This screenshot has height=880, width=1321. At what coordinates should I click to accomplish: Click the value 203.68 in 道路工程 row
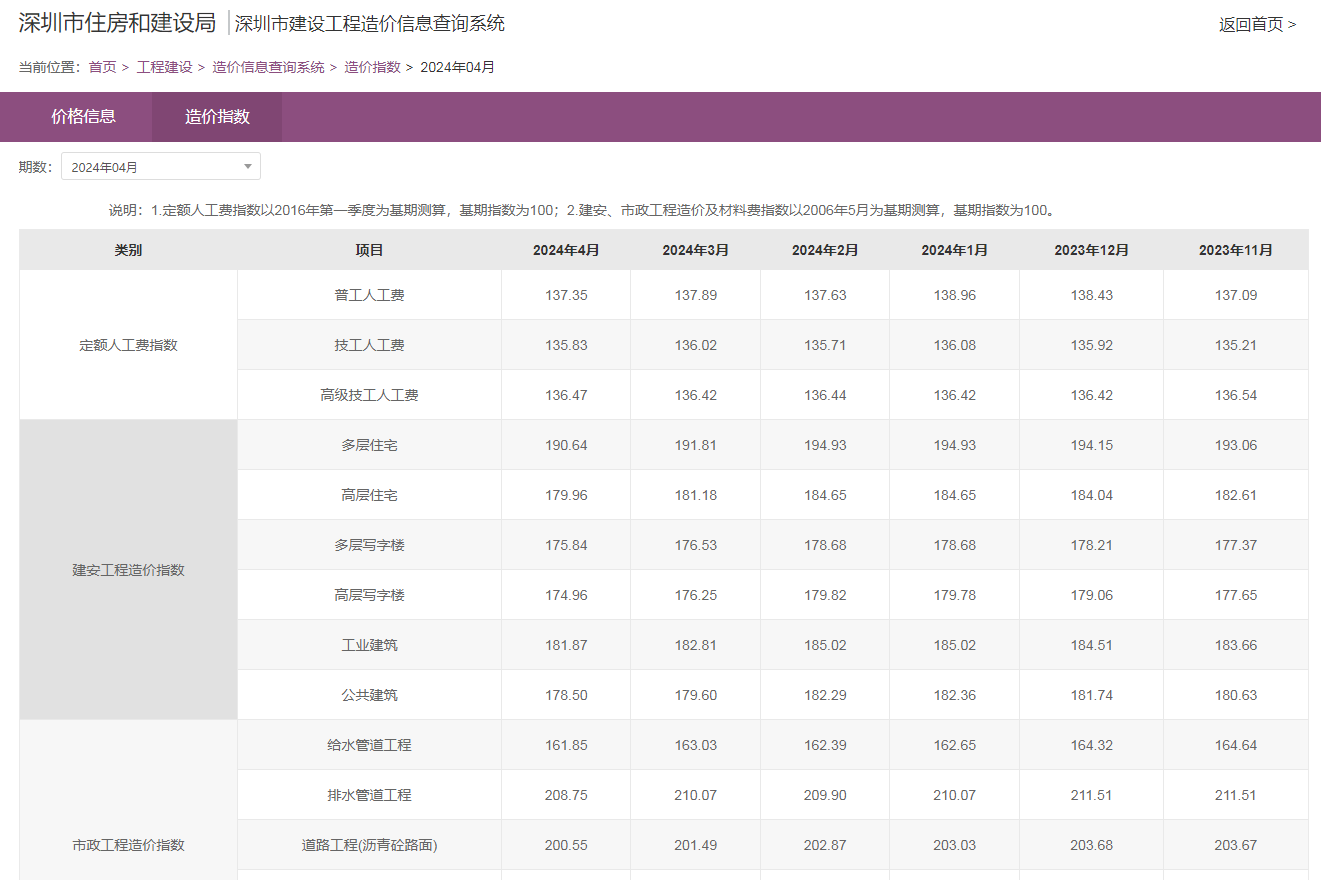coord(1091,845)
